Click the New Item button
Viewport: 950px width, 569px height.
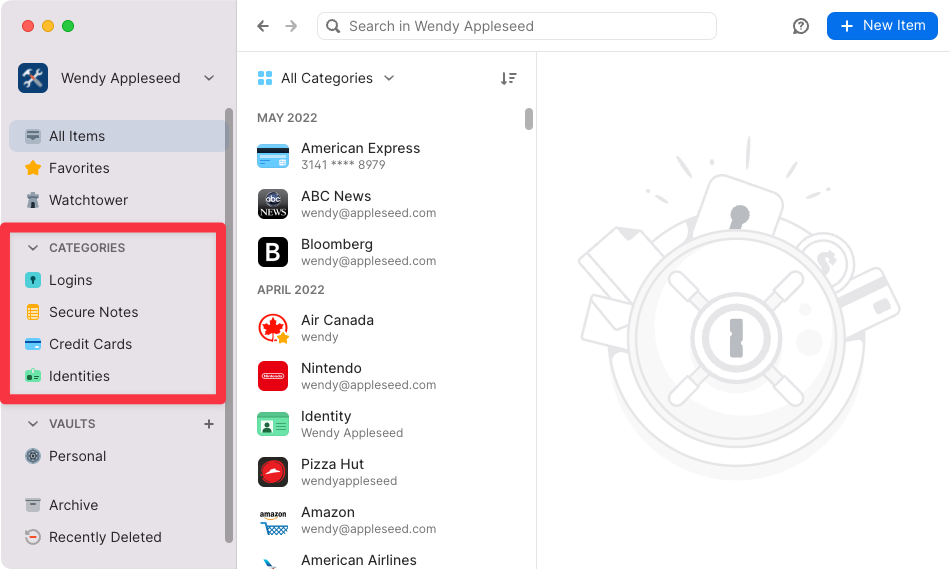pos(882,26)
